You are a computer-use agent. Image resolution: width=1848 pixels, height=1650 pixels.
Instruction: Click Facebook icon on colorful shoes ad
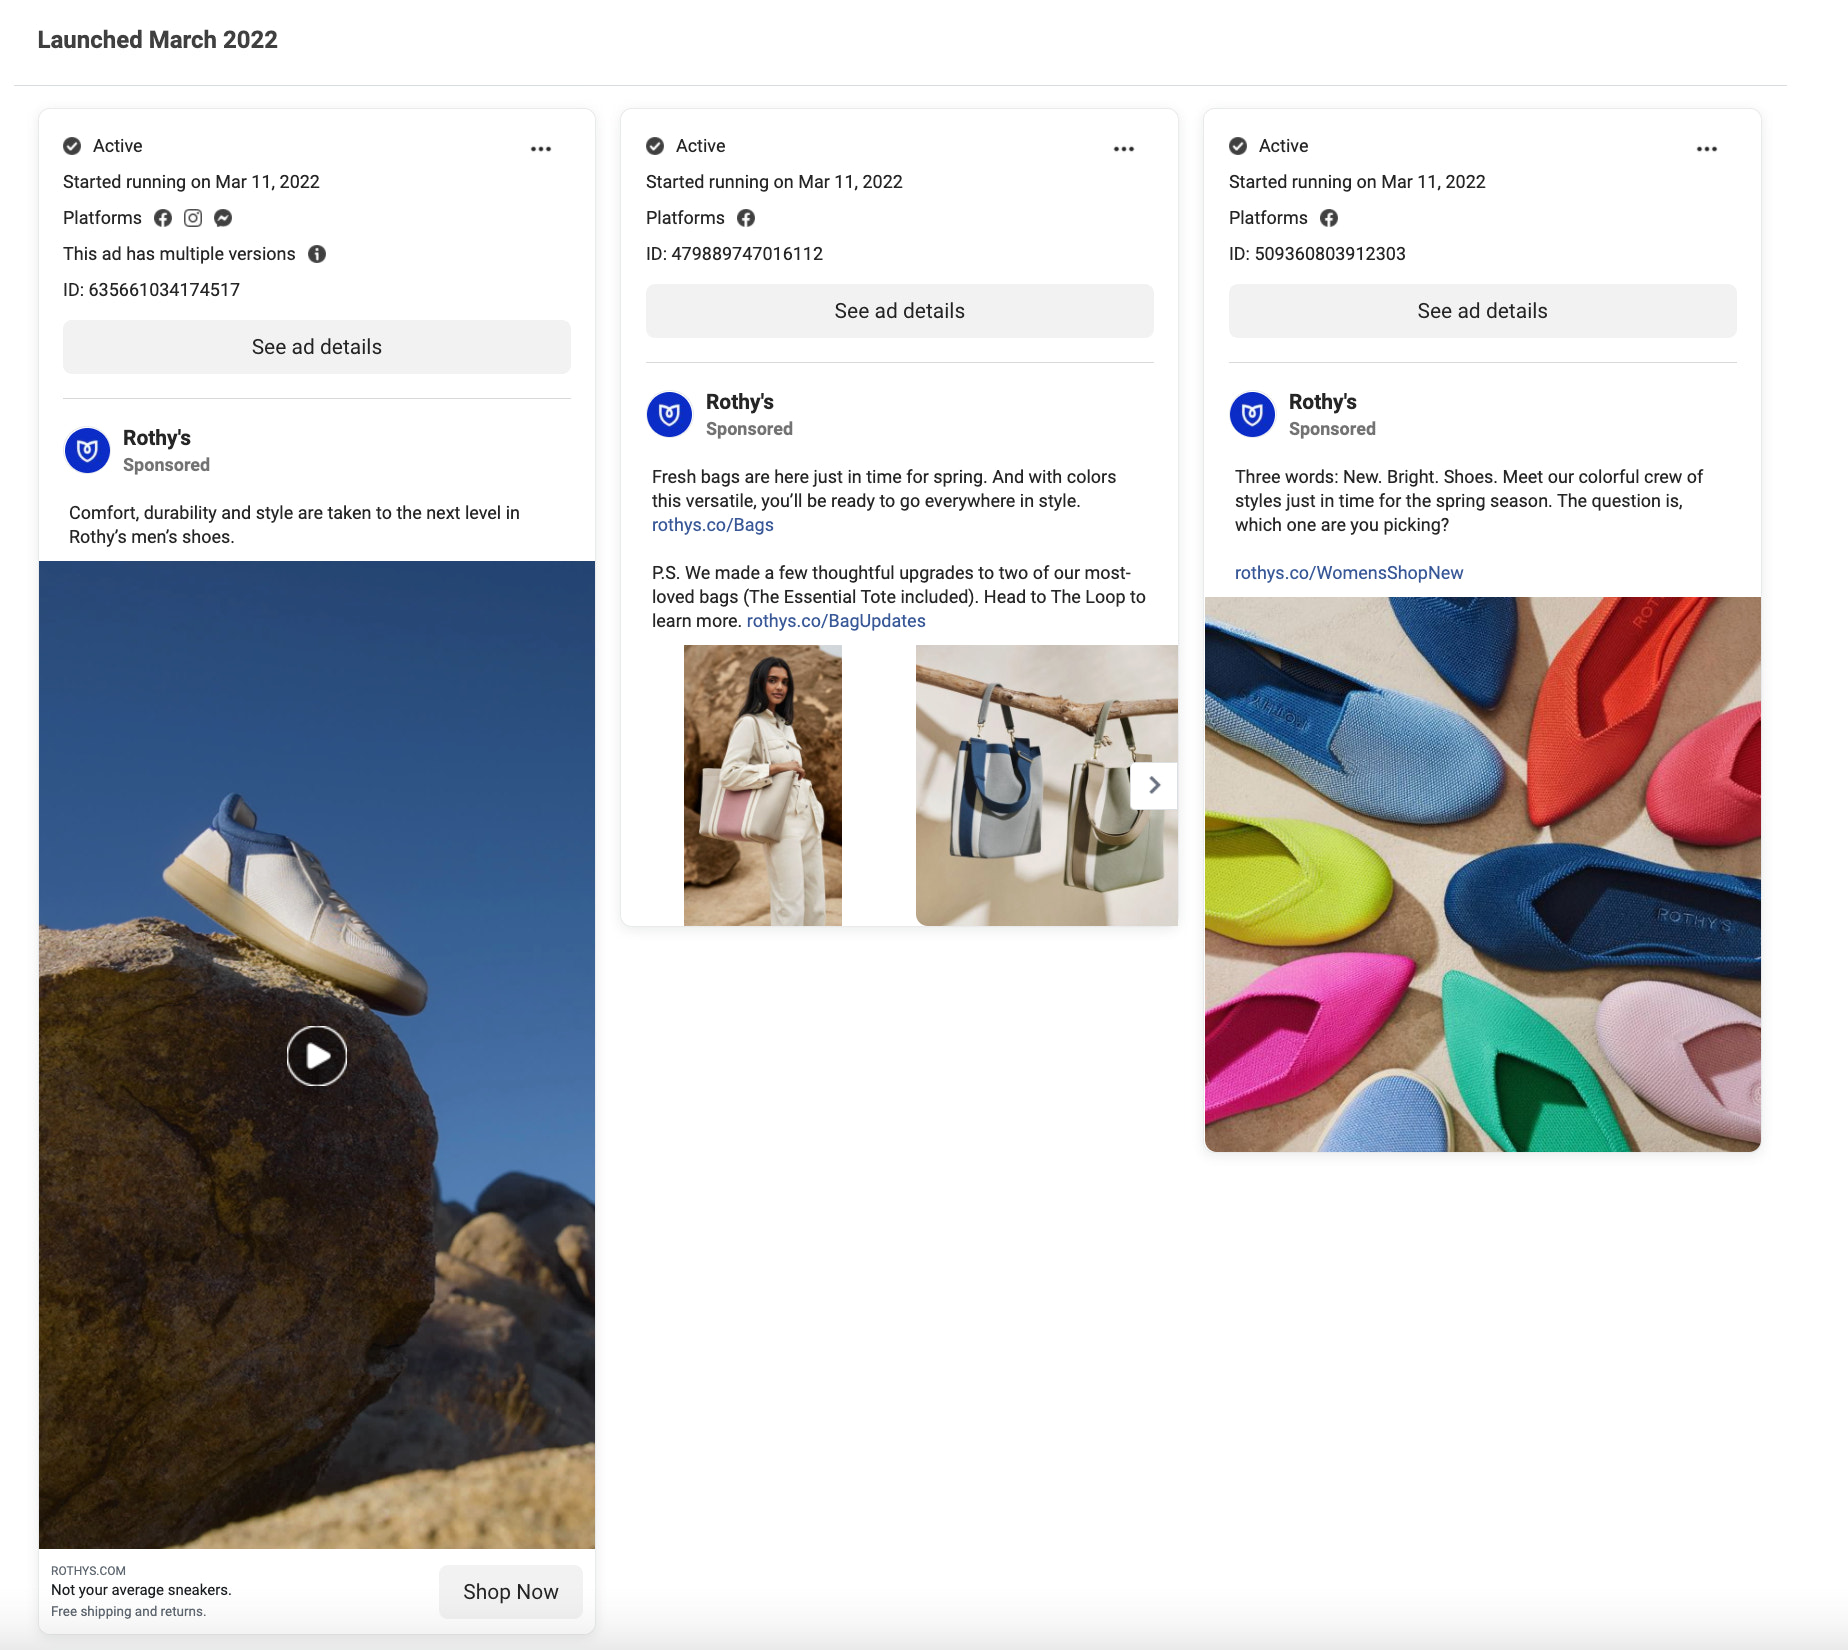1329,218
